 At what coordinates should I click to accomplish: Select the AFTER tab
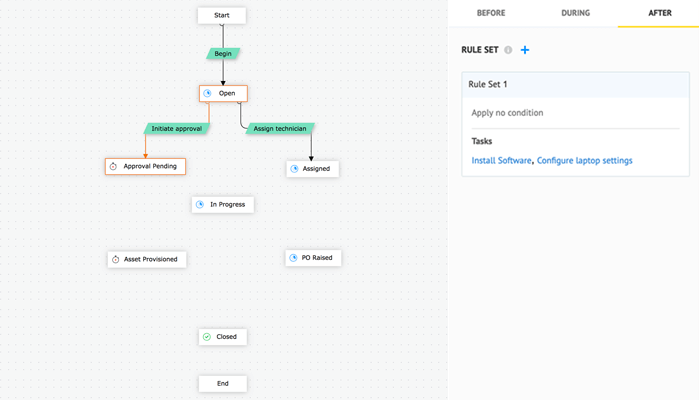pos(659,13)
